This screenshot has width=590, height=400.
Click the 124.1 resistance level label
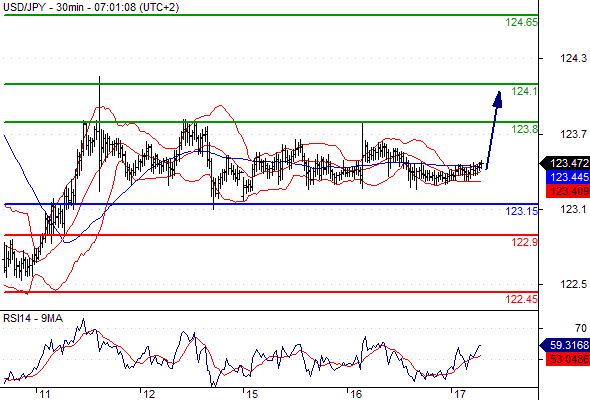point(525,91)
